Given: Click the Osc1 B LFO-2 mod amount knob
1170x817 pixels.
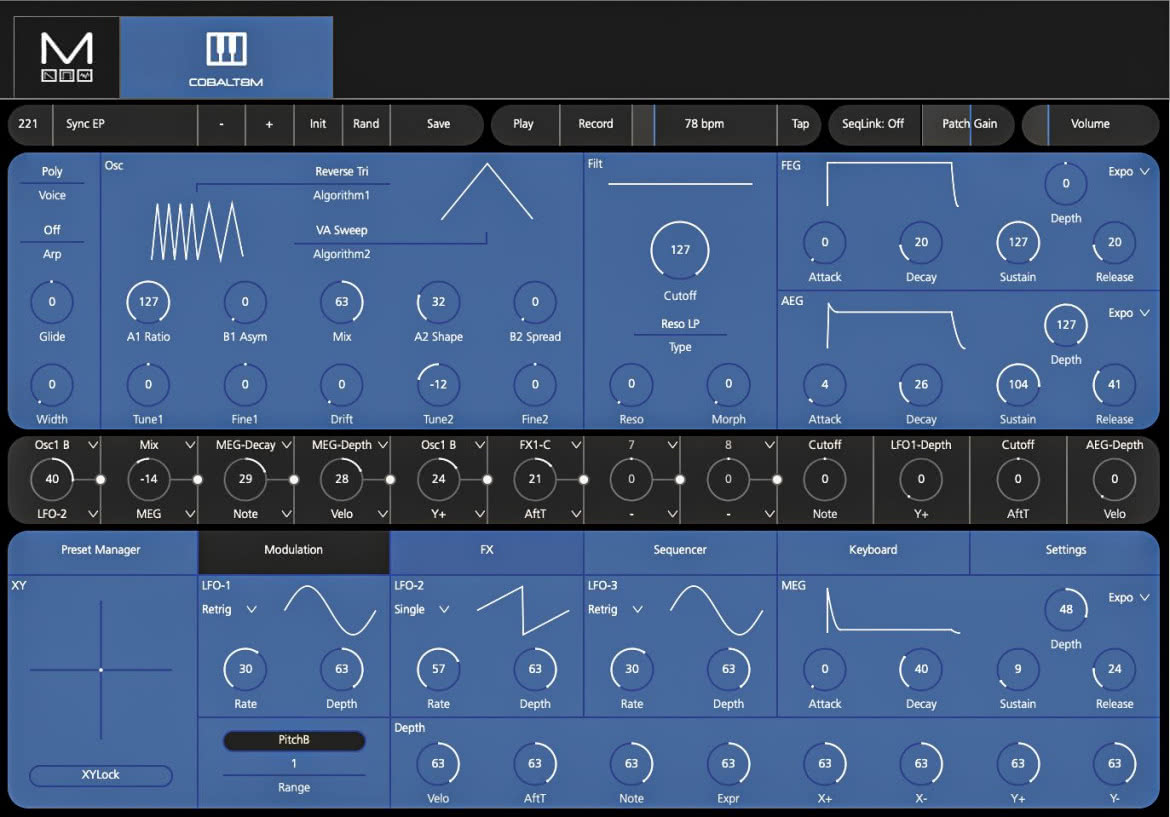Looking at the screenshot, I should click(52, 479).
